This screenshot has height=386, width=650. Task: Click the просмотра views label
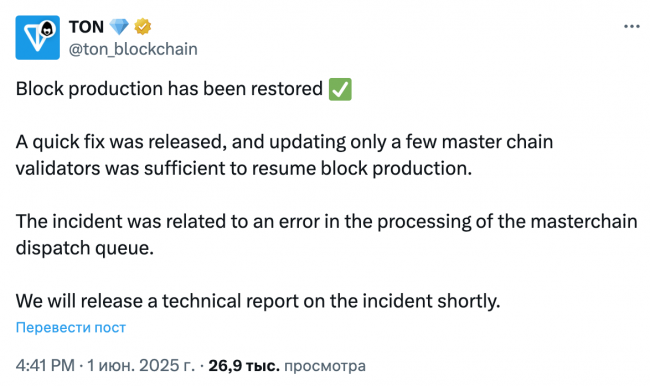click(325, 366)
